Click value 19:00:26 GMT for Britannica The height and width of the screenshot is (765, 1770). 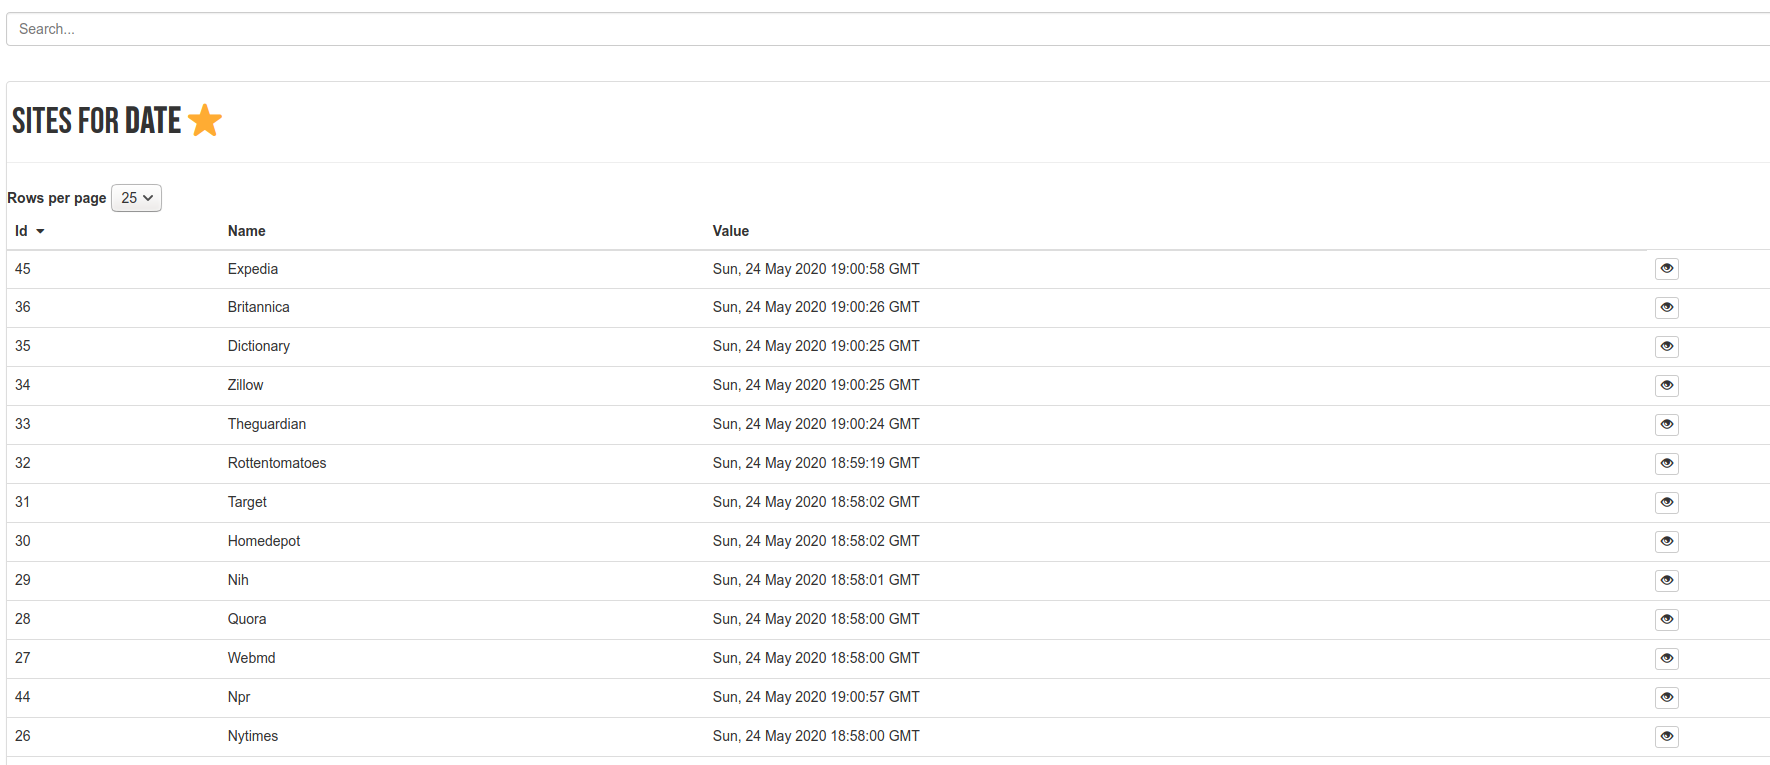click(x=816, y=307)
